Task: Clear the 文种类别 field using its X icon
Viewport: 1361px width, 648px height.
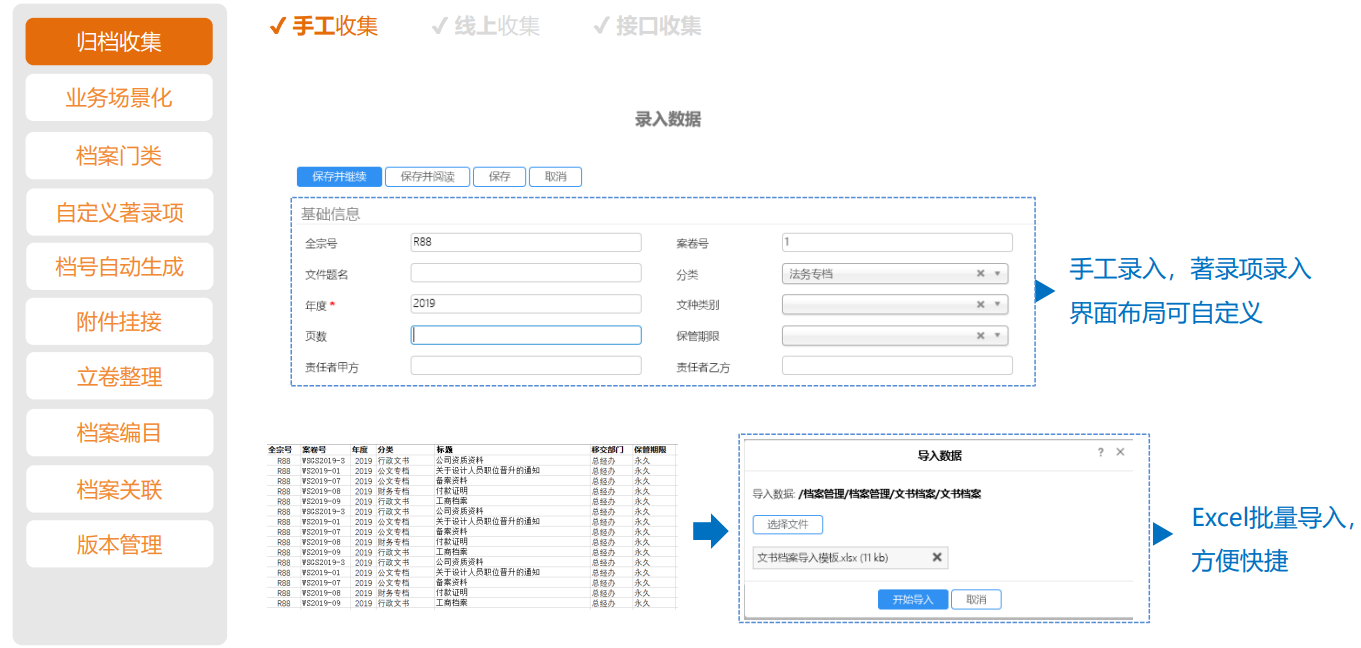Action: click(980, 305)
